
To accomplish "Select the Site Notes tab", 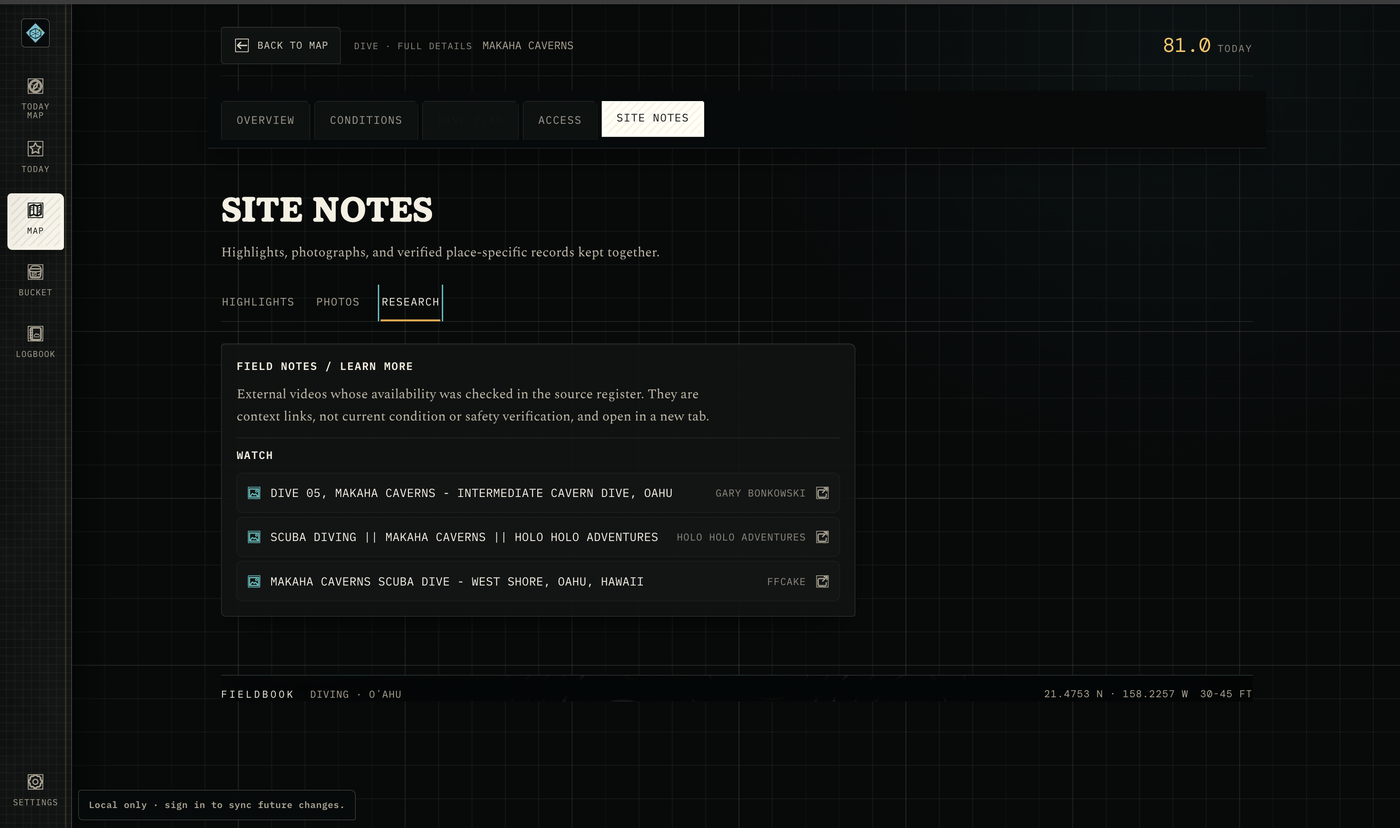I will point(652,118).
